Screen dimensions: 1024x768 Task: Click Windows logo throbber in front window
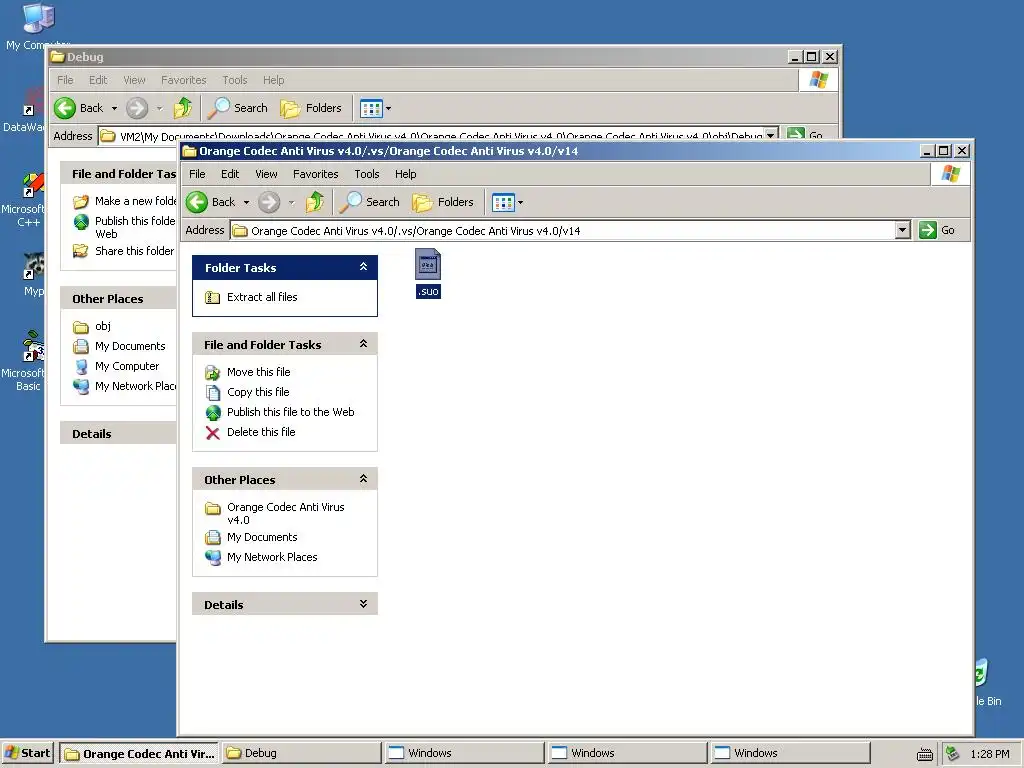tap(950, 174)
